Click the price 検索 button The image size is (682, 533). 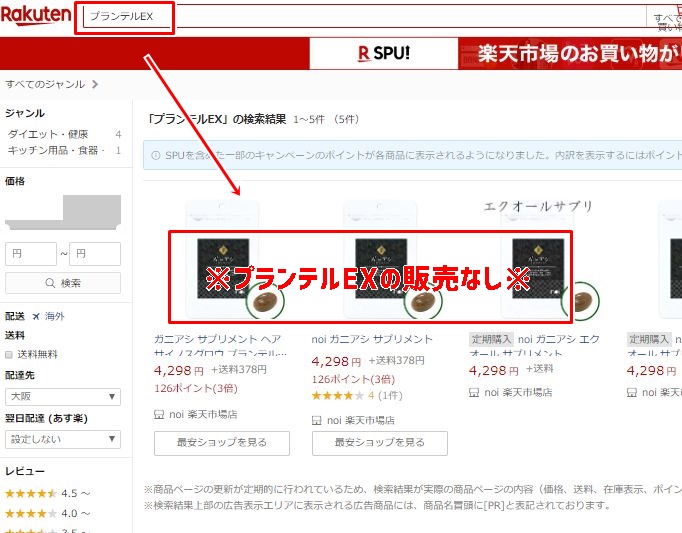[x=63, y=283]
